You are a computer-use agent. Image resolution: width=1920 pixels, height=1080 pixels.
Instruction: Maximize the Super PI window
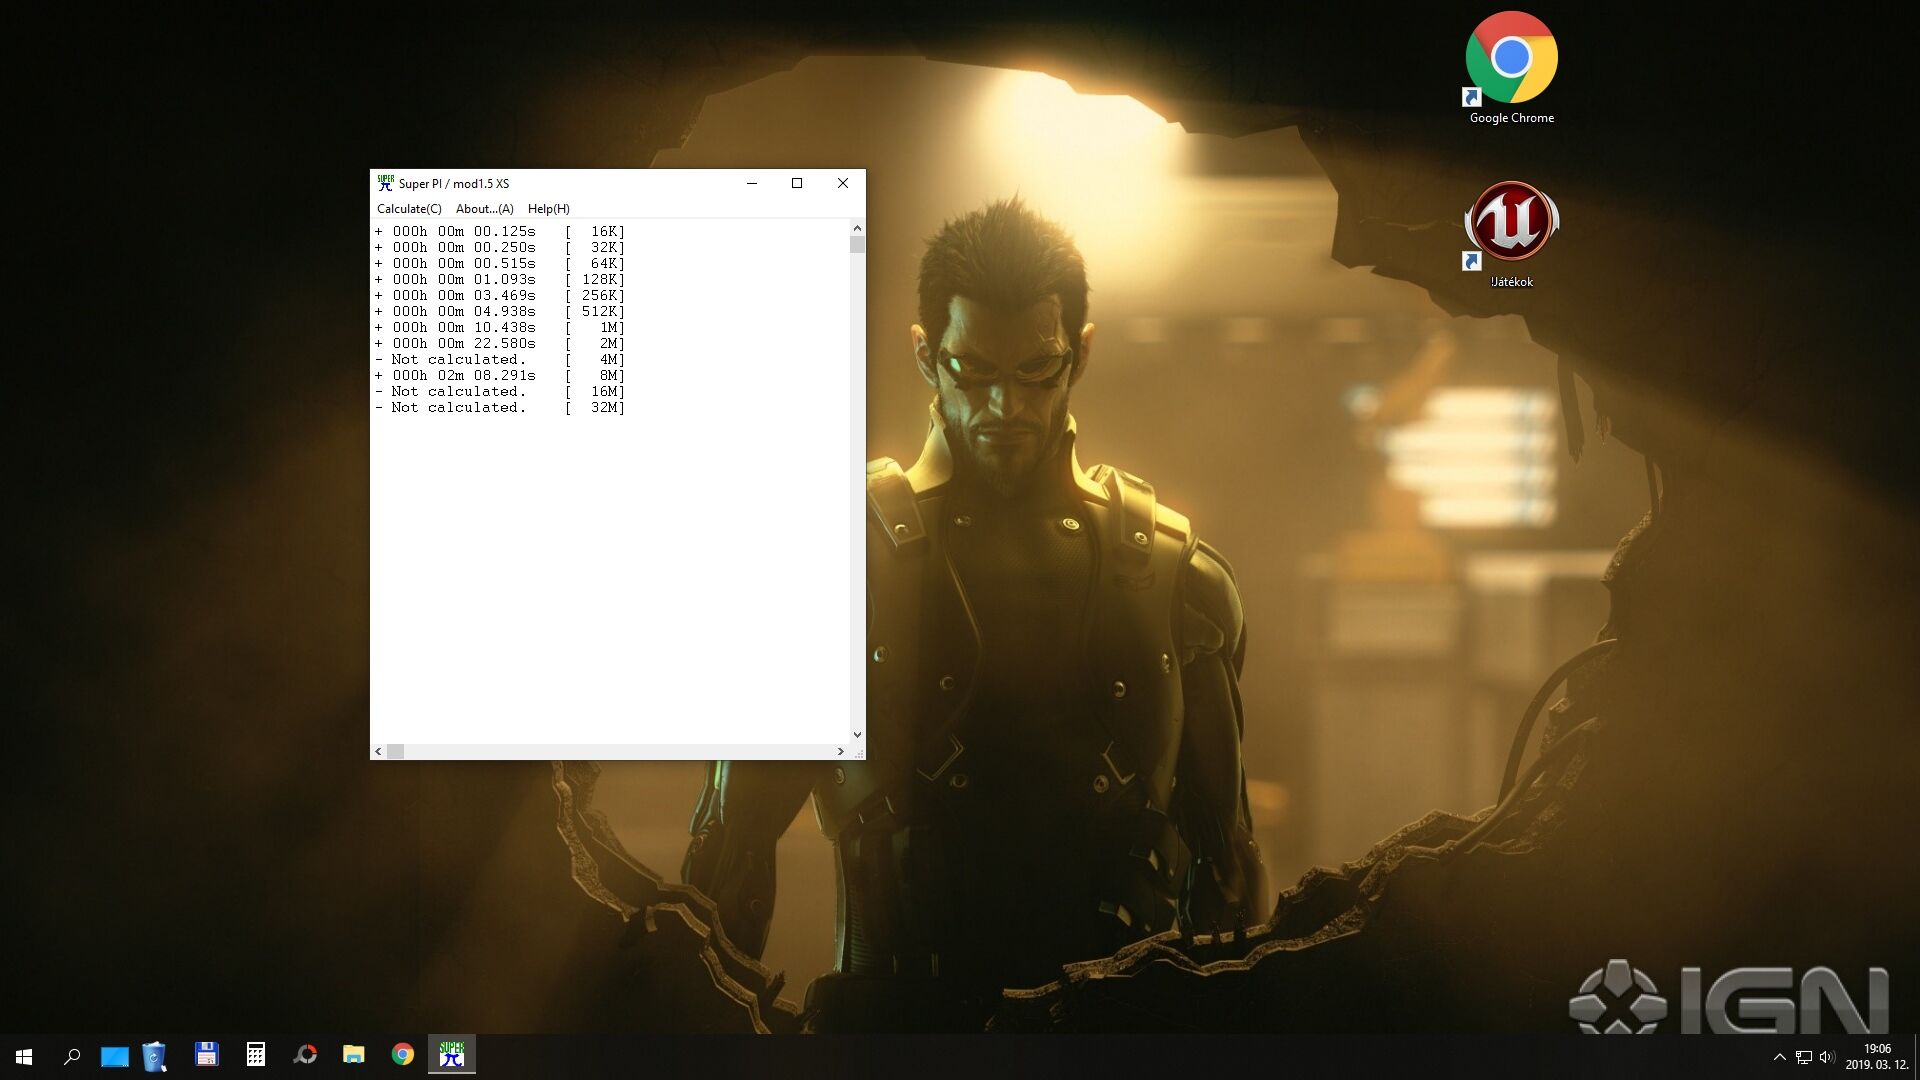(x=797, y=183)
